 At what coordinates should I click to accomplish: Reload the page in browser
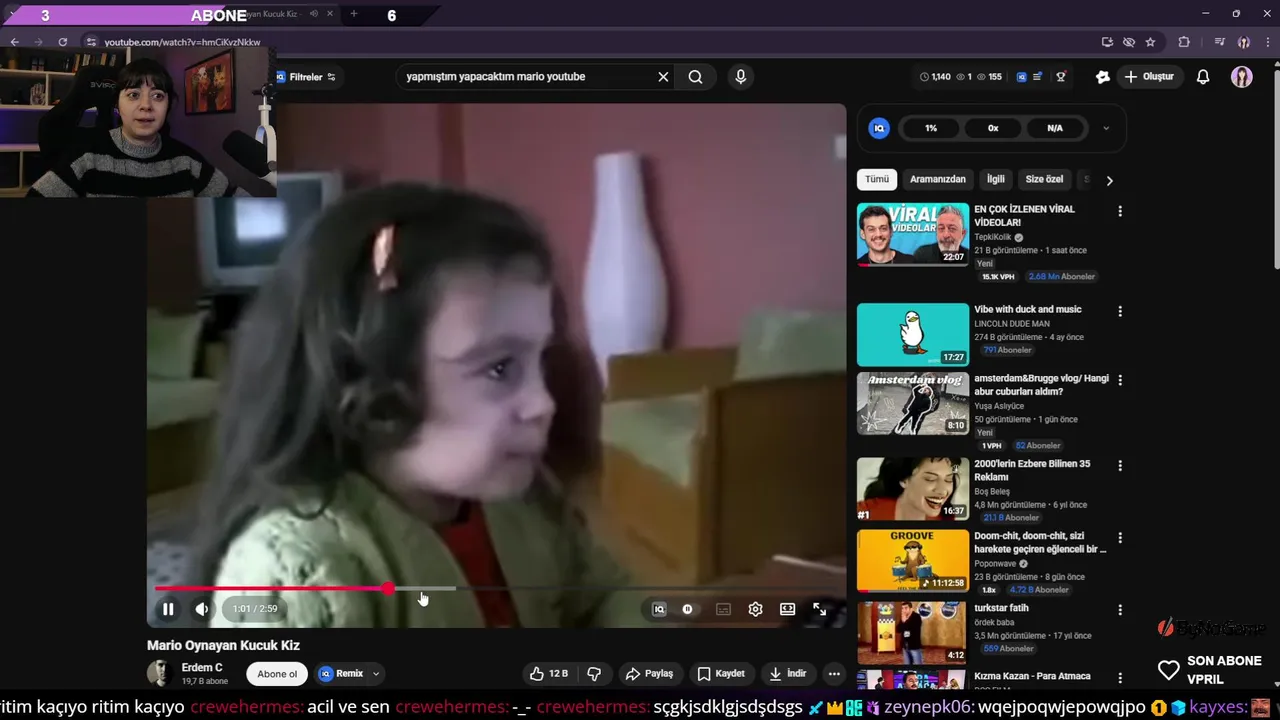click(62, 42)
